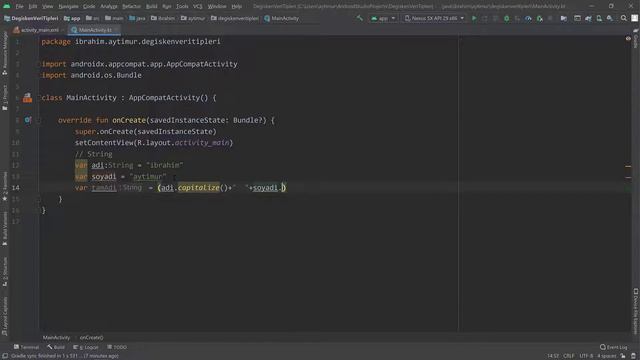Click the Profile app icon
Viewport: 640px width, 360px height.
point(528,18)
